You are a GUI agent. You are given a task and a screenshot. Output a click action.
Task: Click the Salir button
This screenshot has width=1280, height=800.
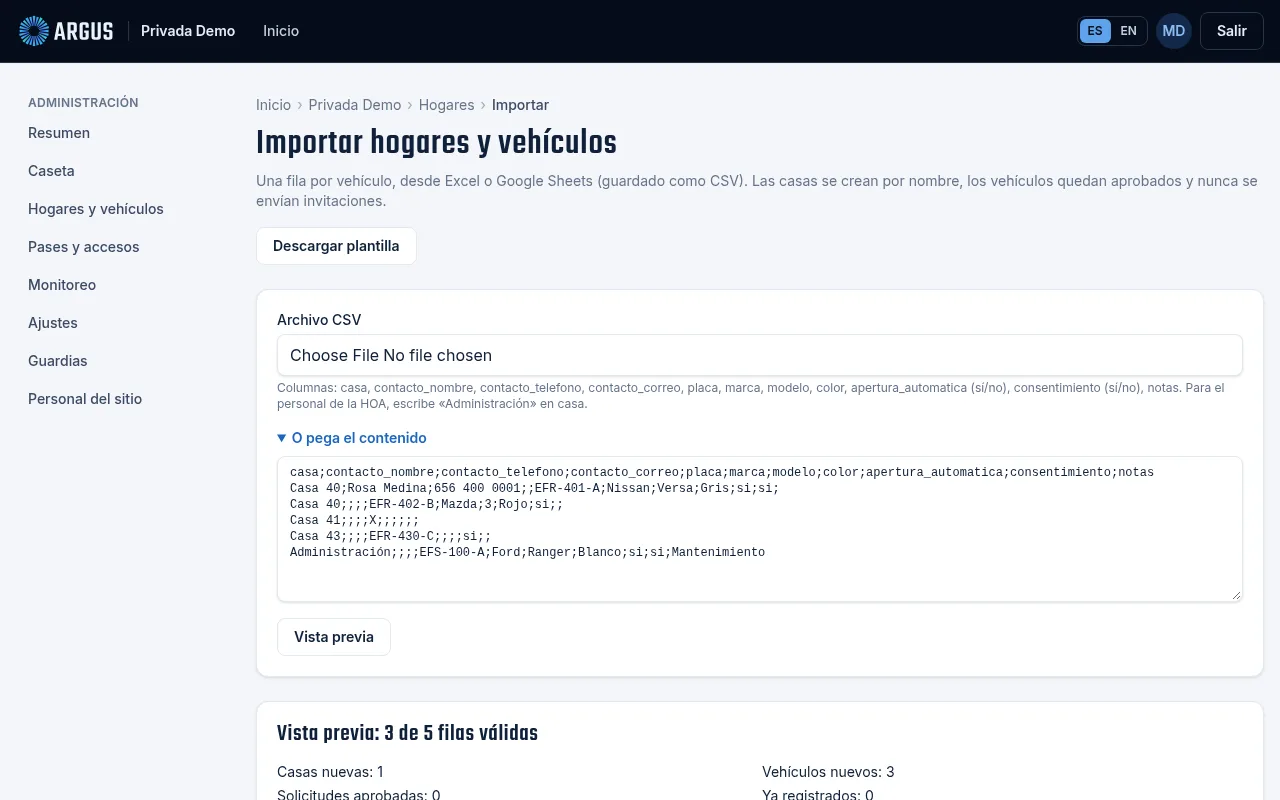[x=1232, y=31]
